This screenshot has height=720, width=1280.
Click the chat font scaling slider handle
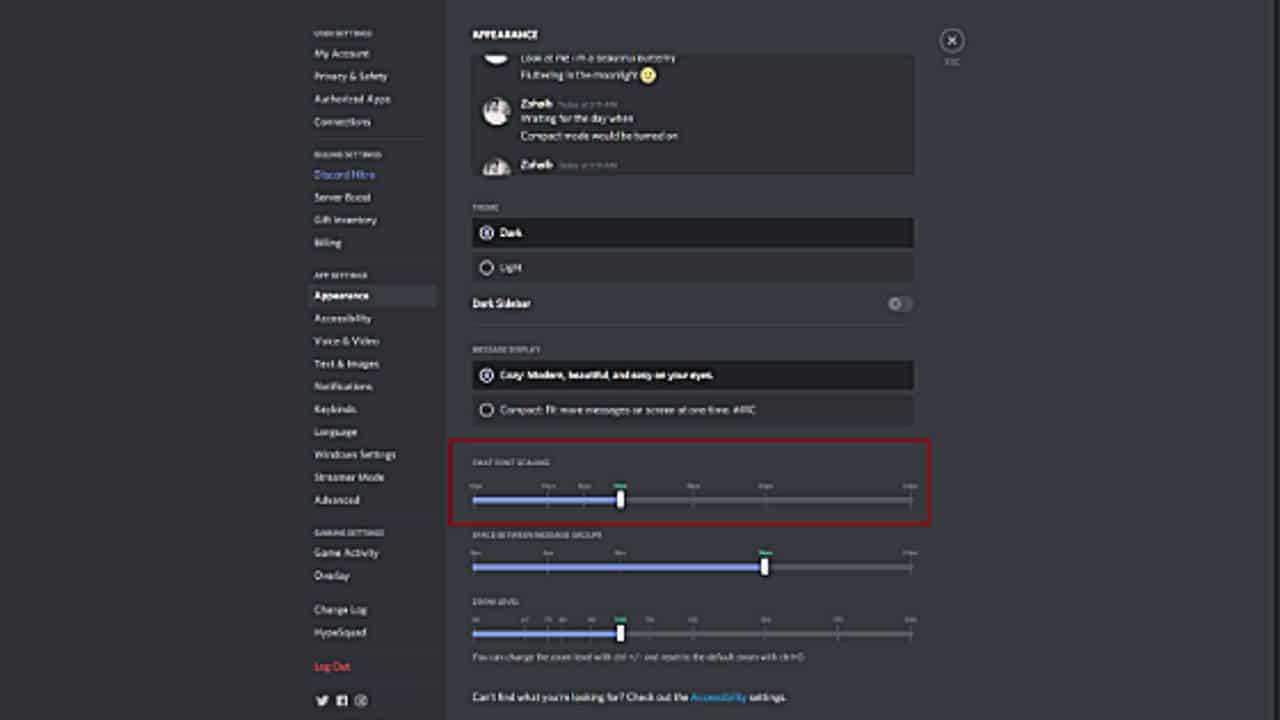[x=620, y=499]
